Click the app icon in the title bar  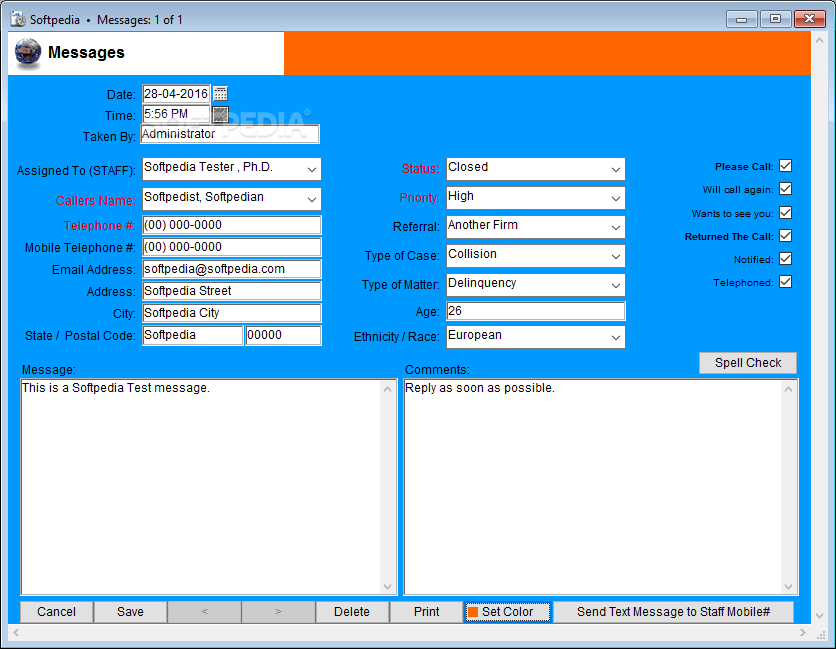tap(18, 20)
